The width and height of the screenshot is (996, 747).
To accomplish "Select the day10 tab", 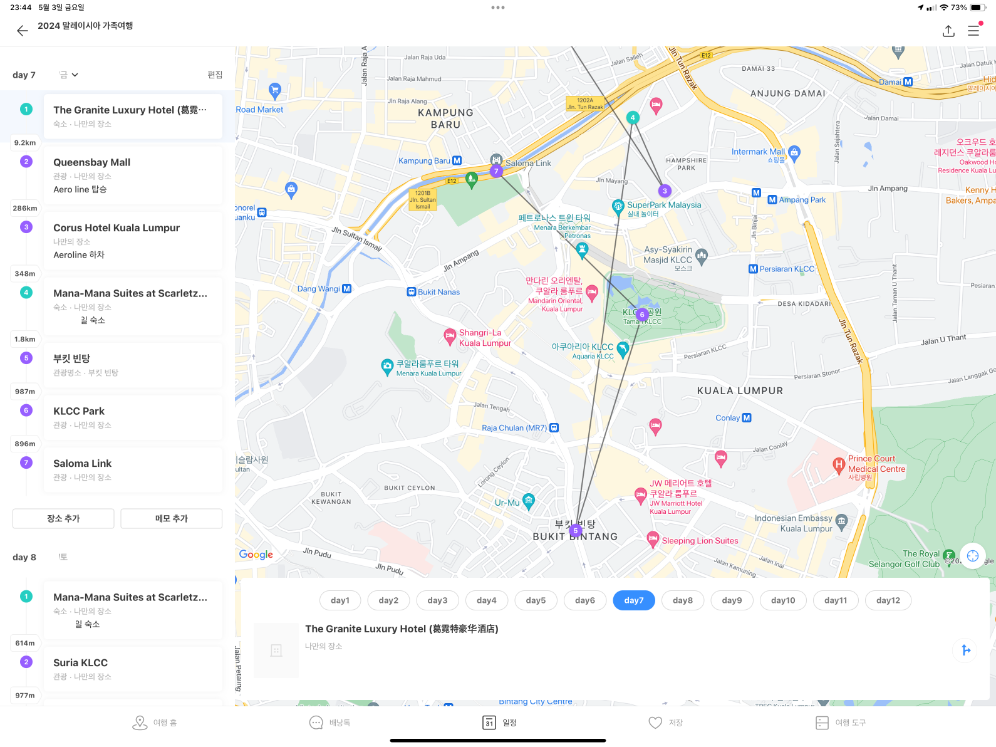I will (783, 600).
